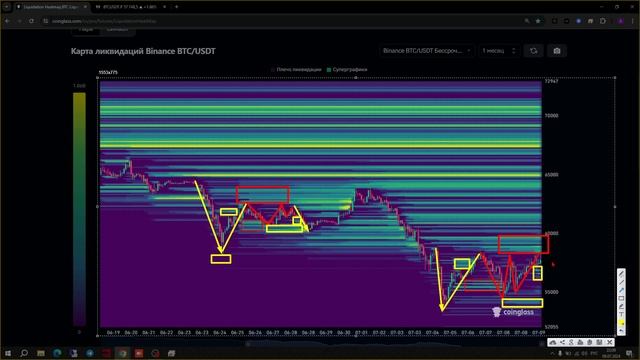Click the 07-01 date axis label
Image resolution: width=640 pixels, height=360 pixels.
tap(361, 333)
